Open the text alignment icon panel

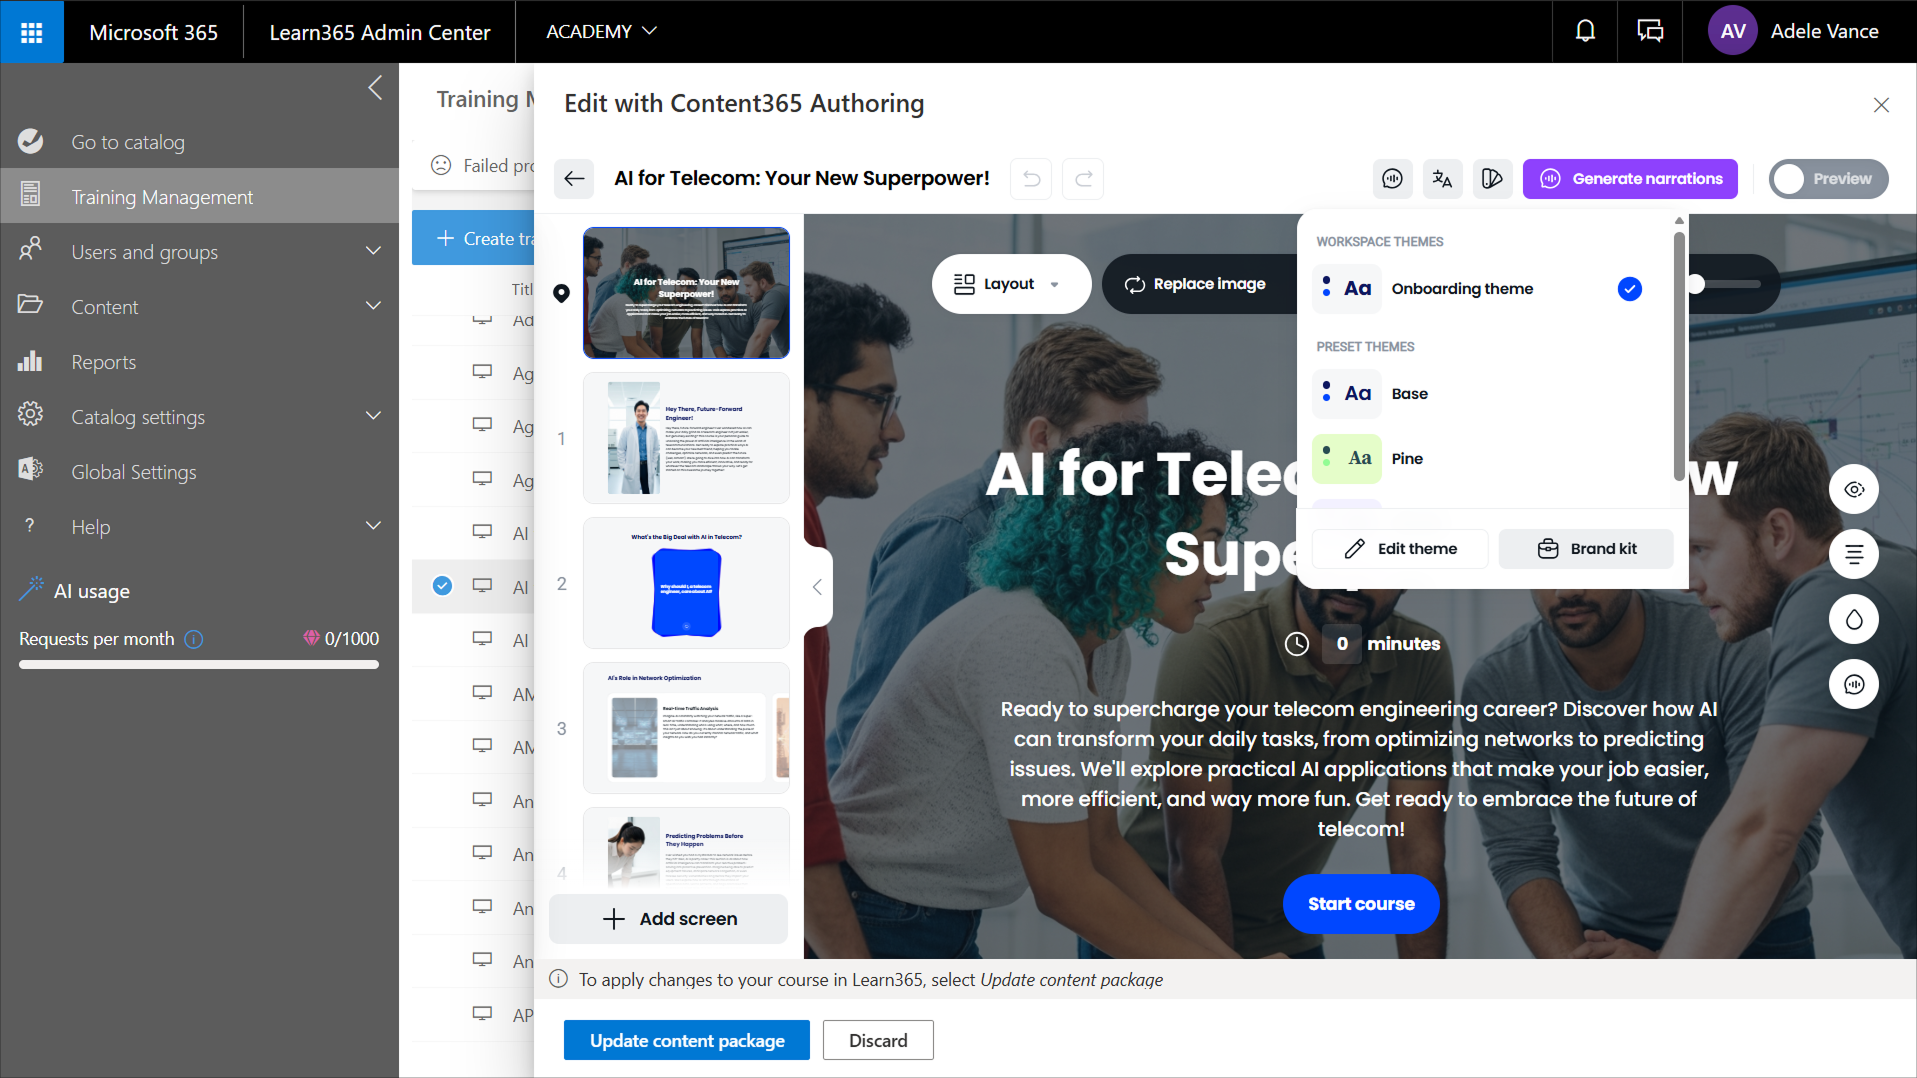coord(1854,555)
